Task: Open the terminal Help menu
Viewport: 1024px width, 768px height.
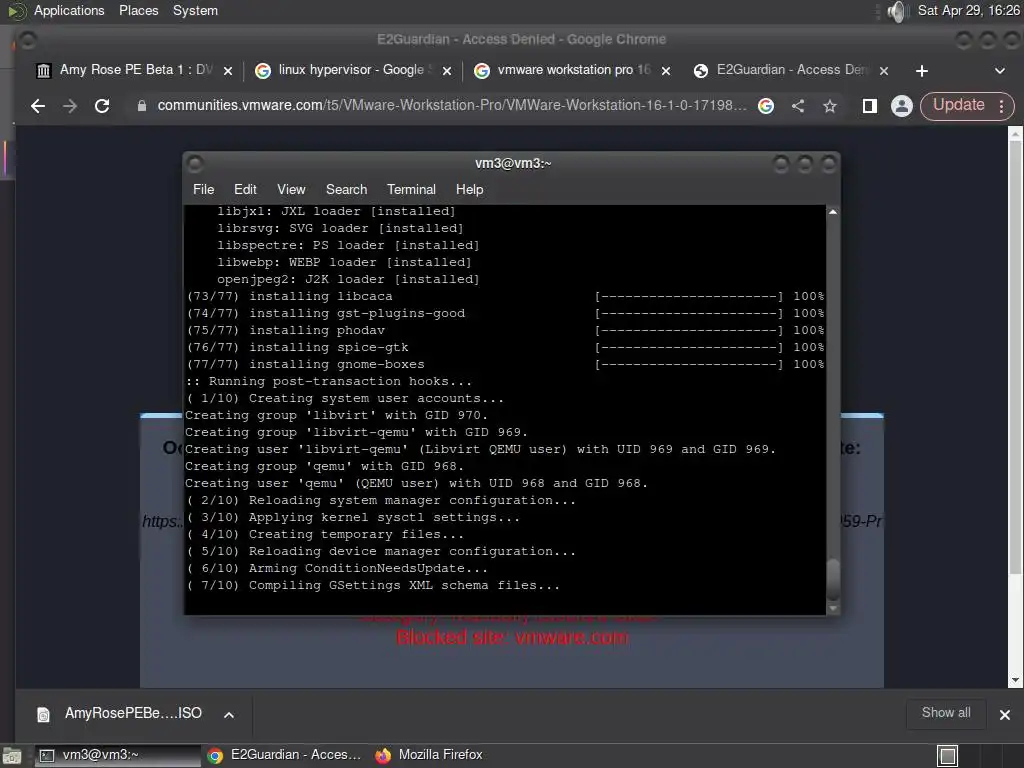Action: [469, 189]
